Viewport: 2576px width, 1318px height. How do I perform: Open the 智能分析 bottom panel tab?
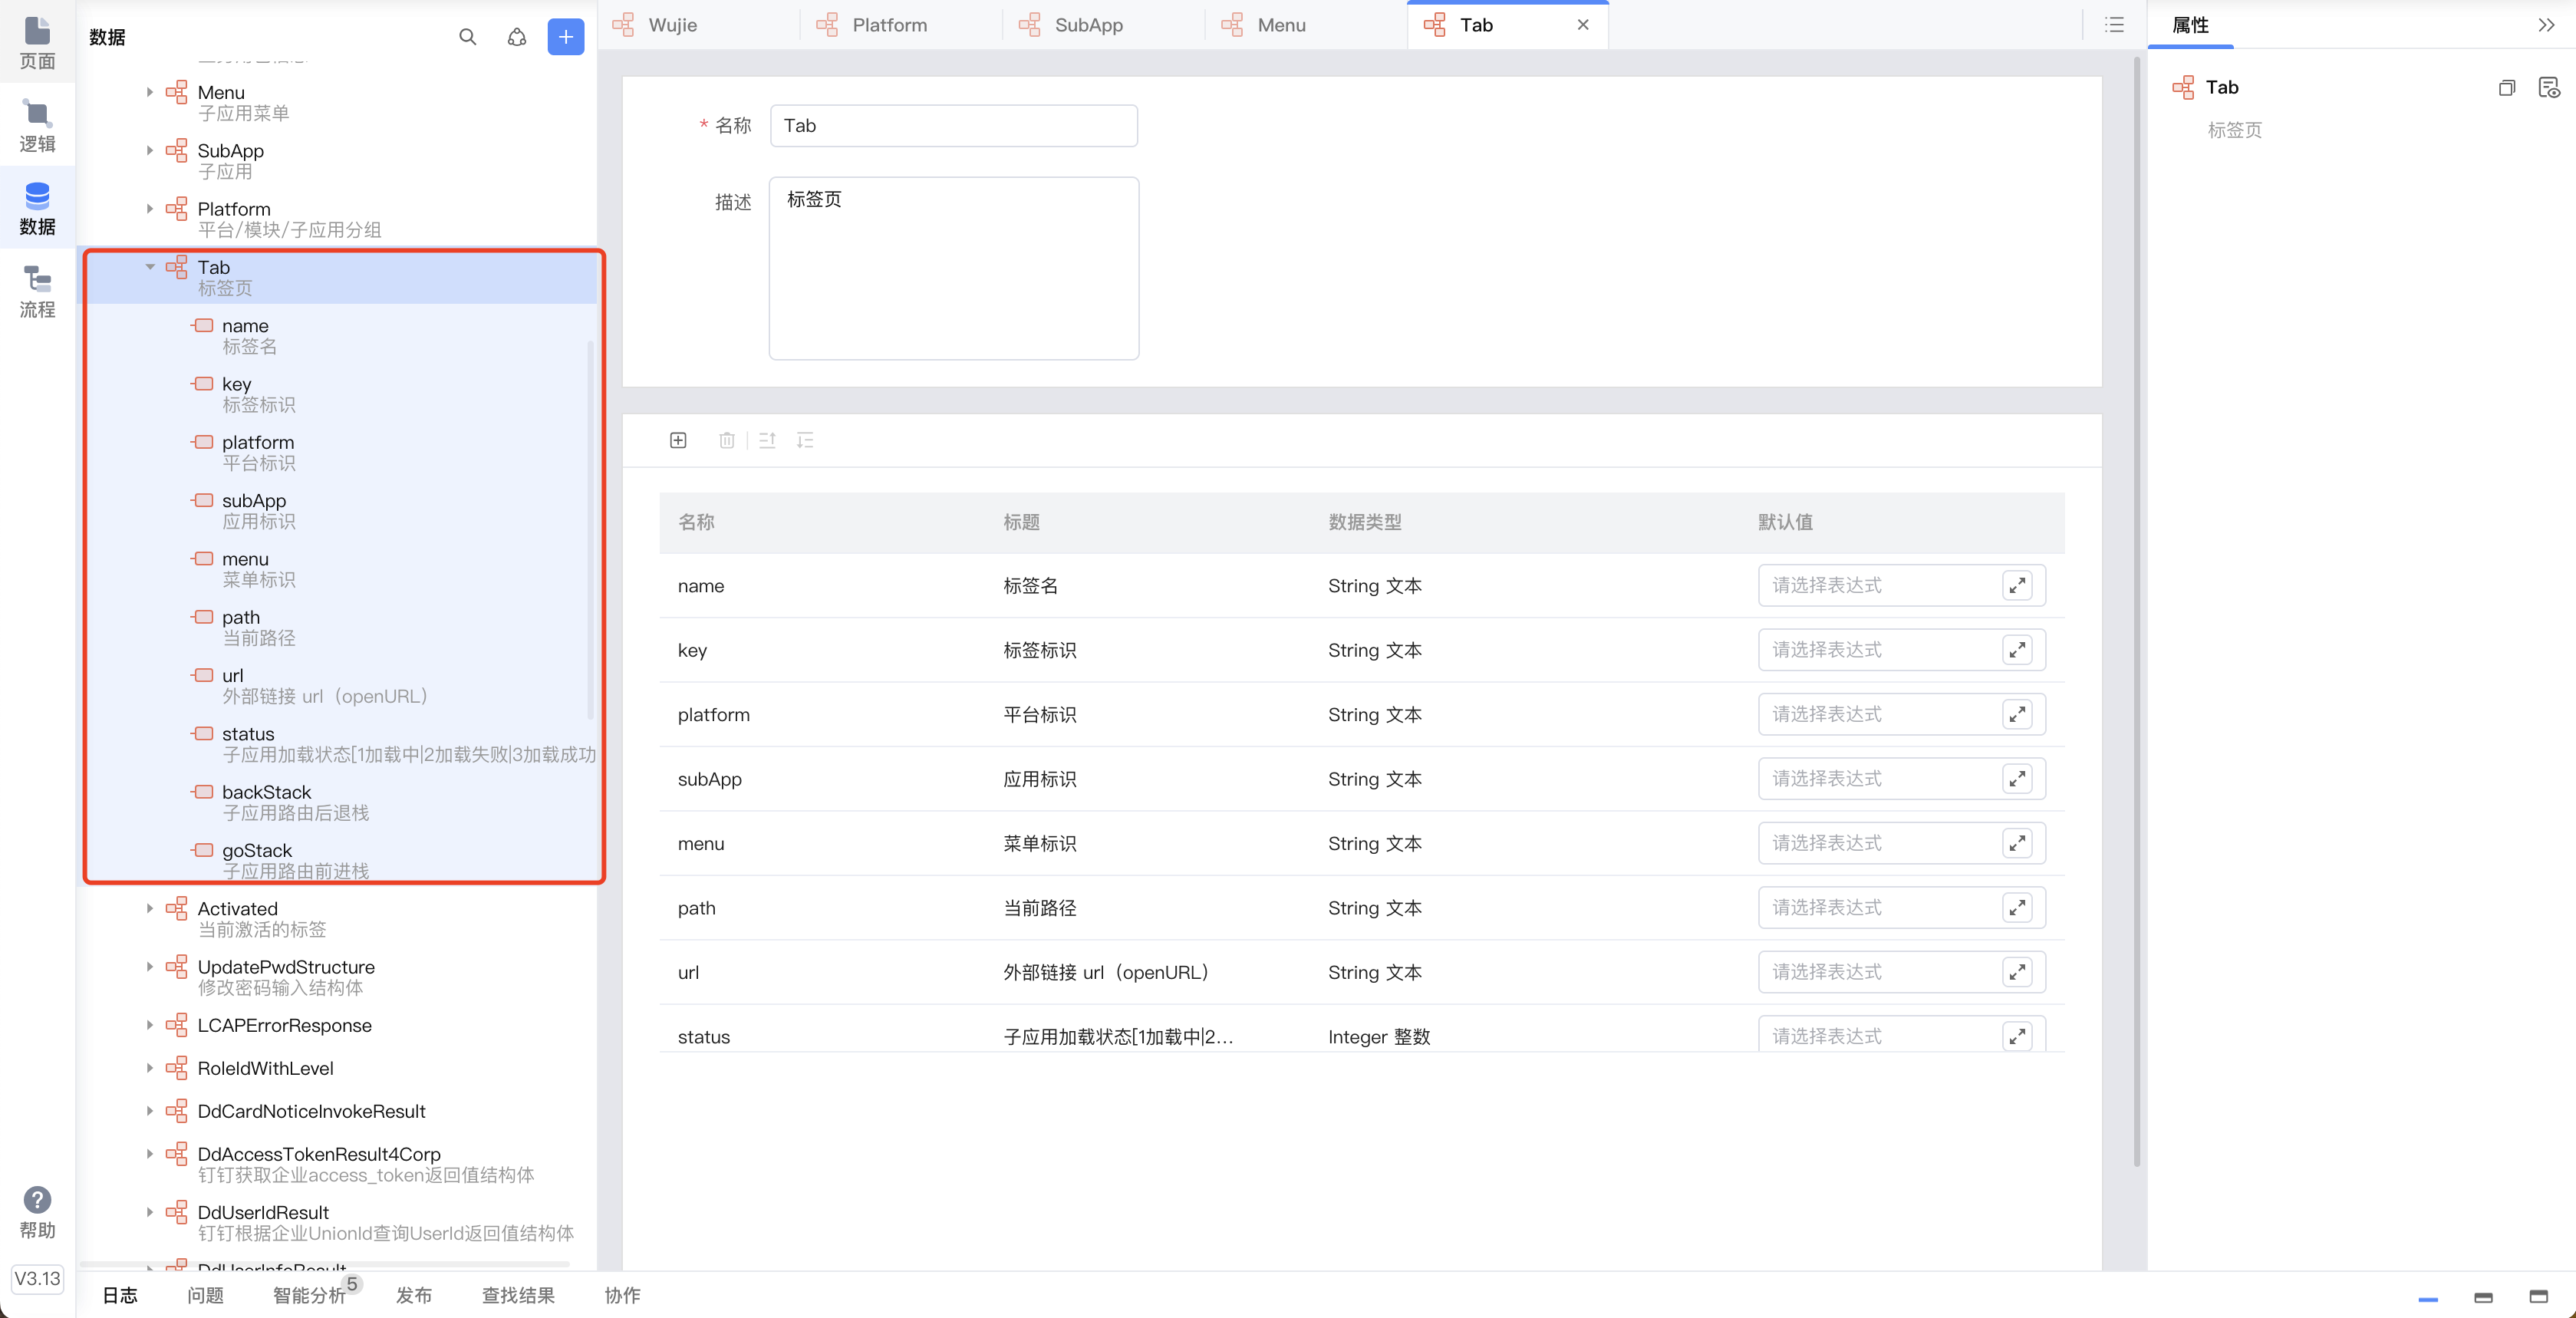pos(309,1295)
